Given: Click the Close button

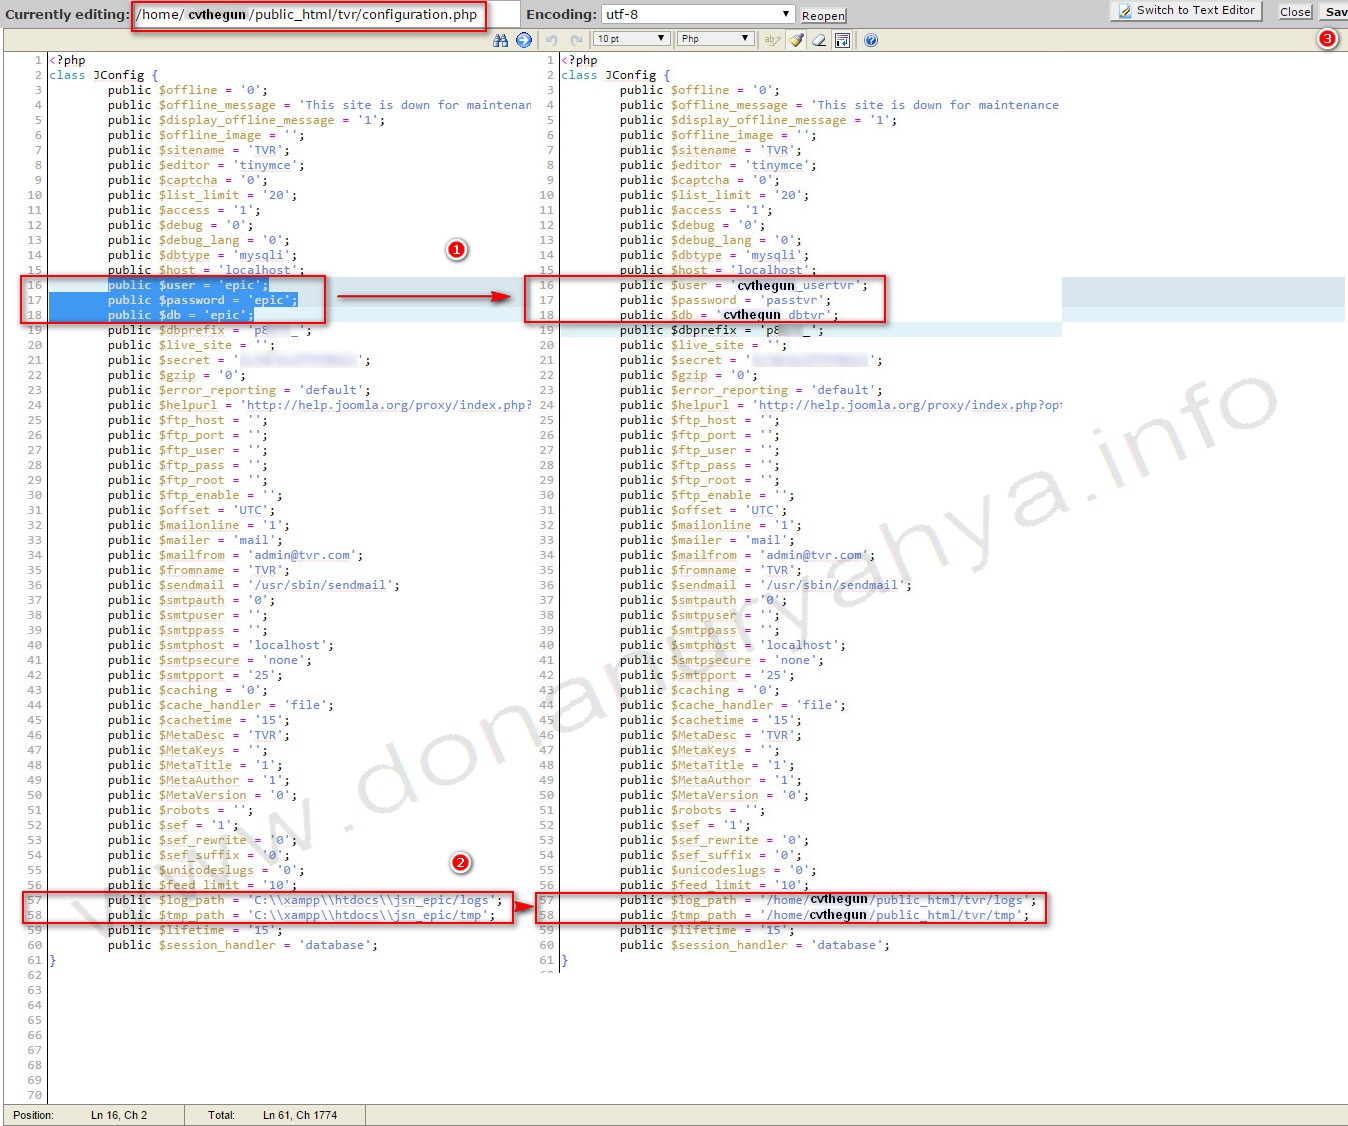Looking at the screenshot, I should [x=1295, y=12].
